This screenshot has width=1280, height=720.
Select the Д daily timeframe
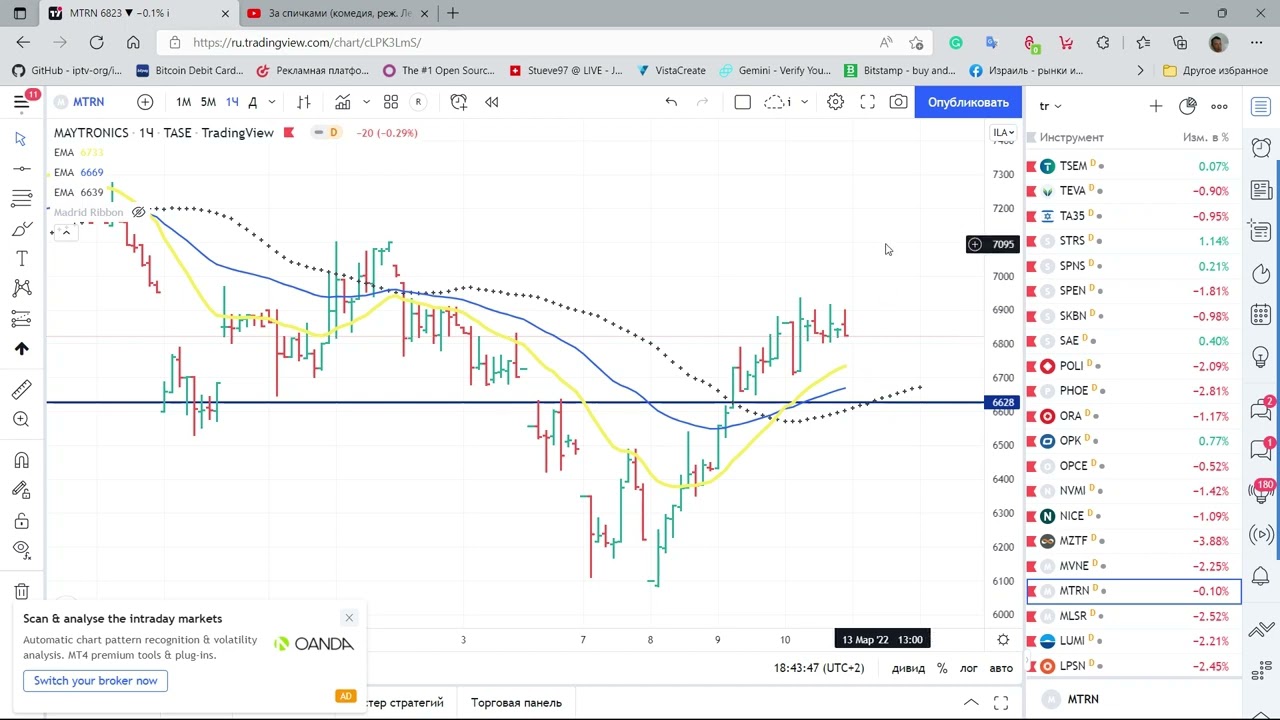252,102
